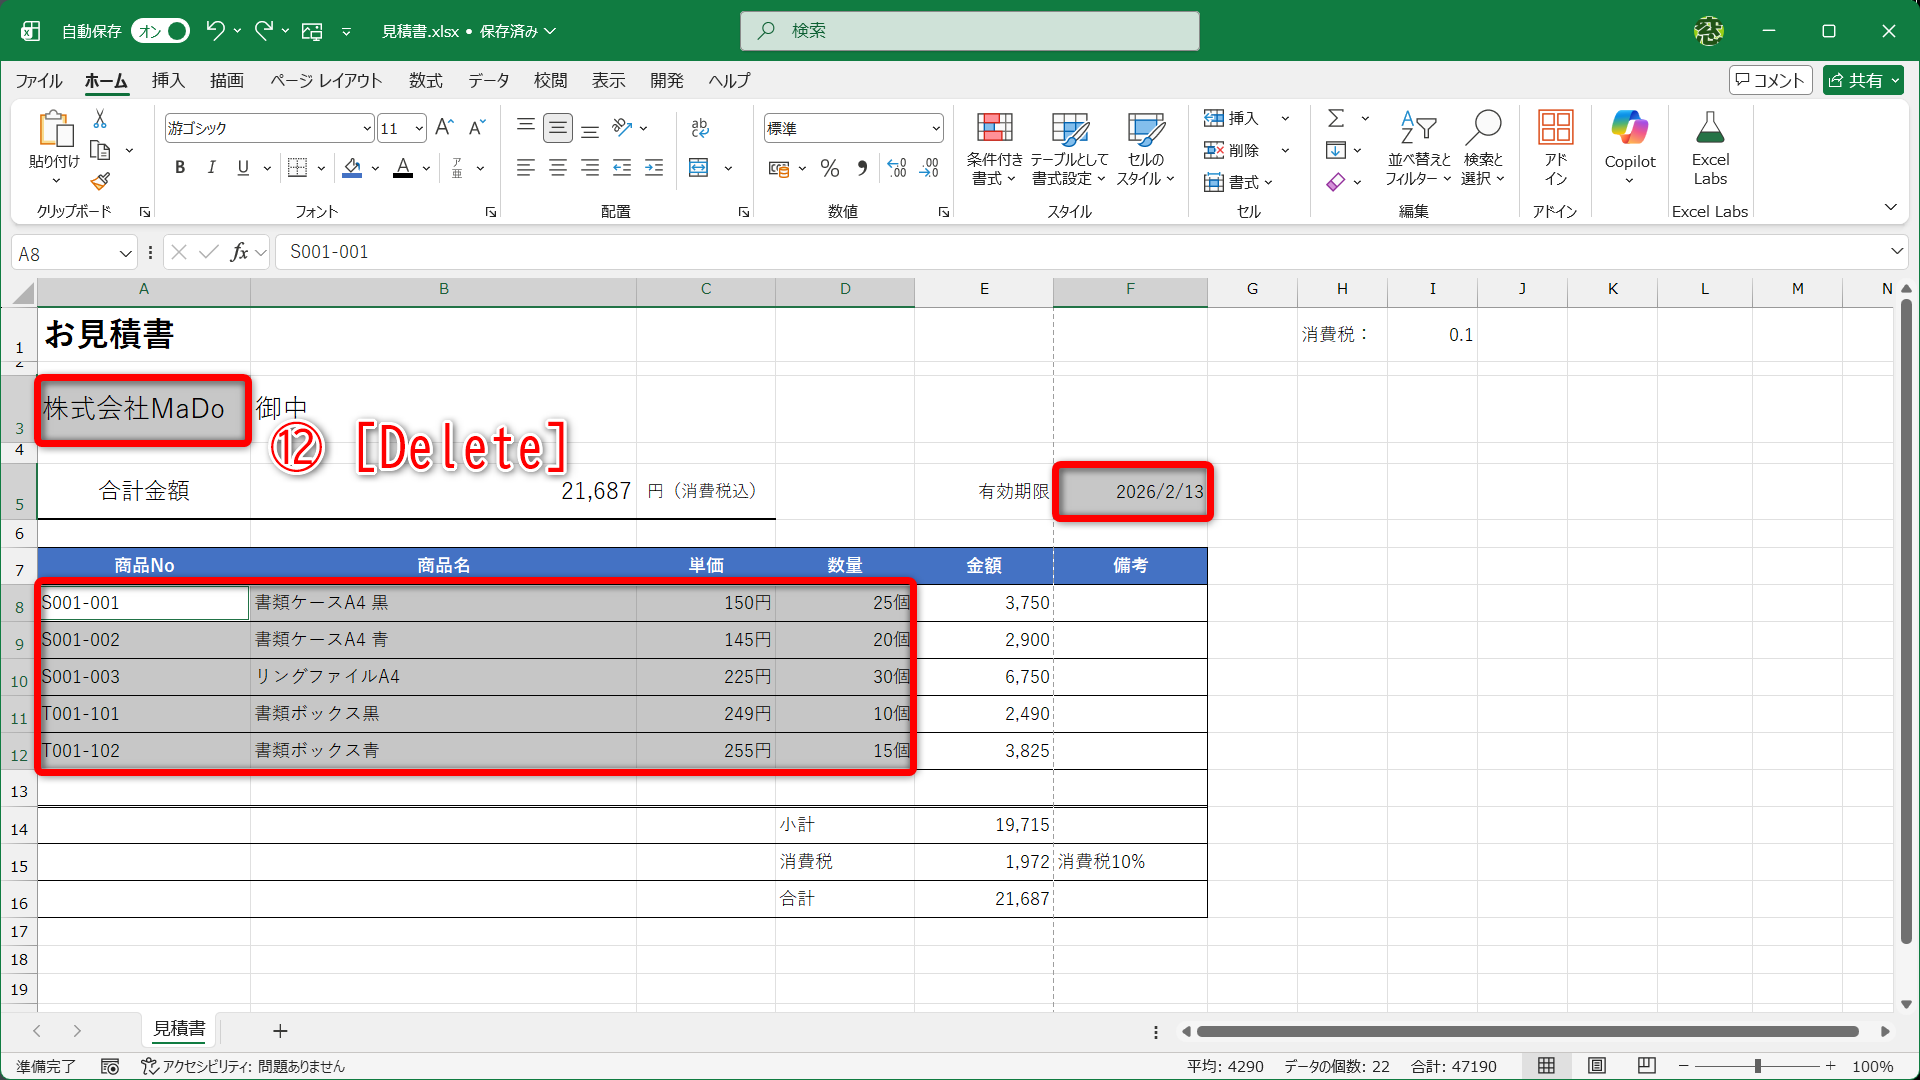Click the Format Painter icon
The image size is (1920, 1080).
(100, 182)
